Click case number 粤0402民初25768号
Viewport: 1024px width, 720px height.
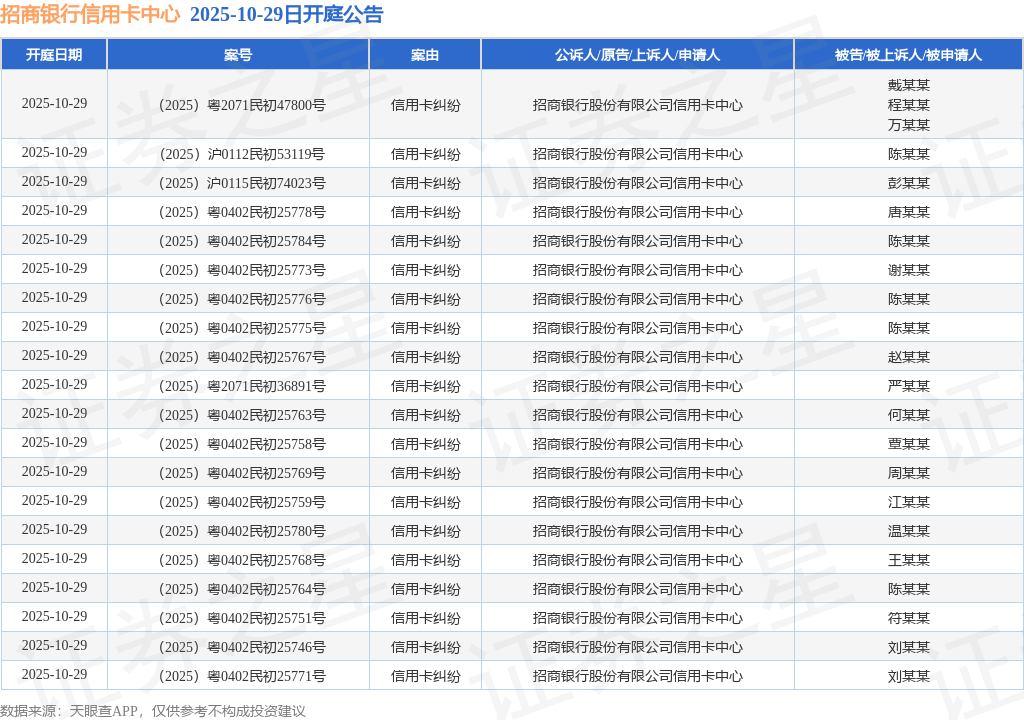tap(266, 560)
